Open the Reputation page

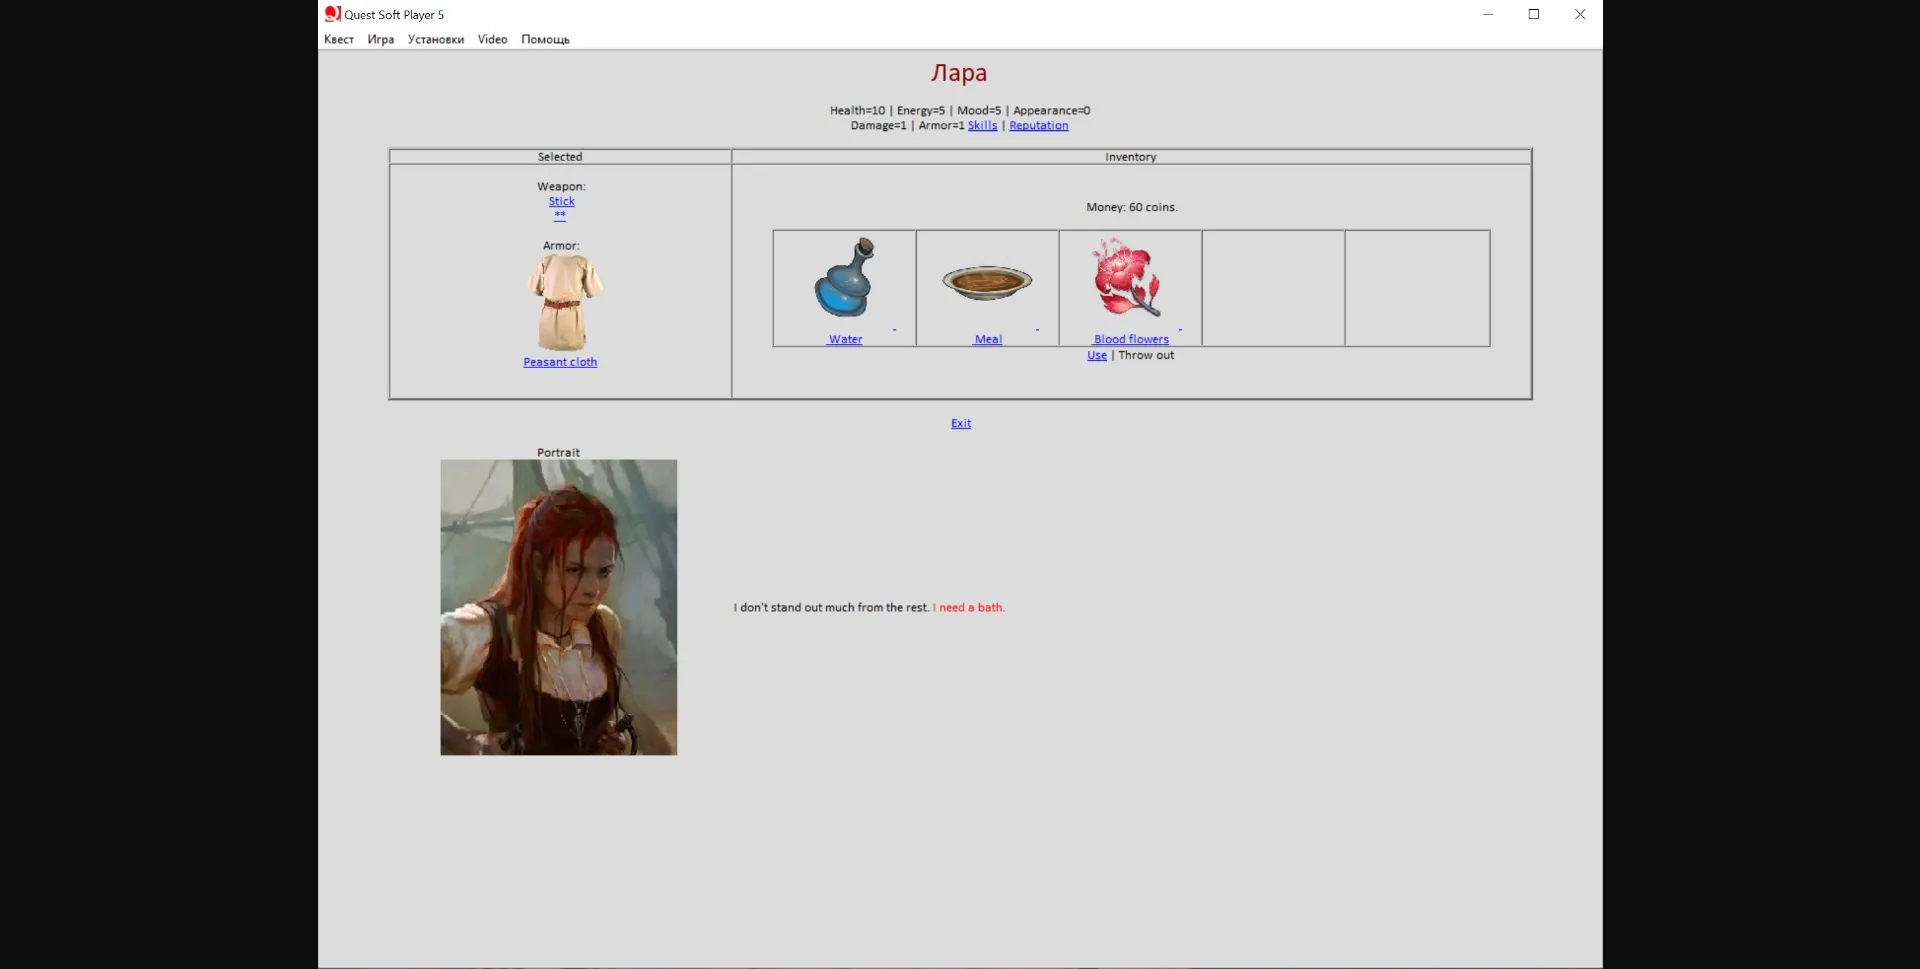[x=1038, y=125]
